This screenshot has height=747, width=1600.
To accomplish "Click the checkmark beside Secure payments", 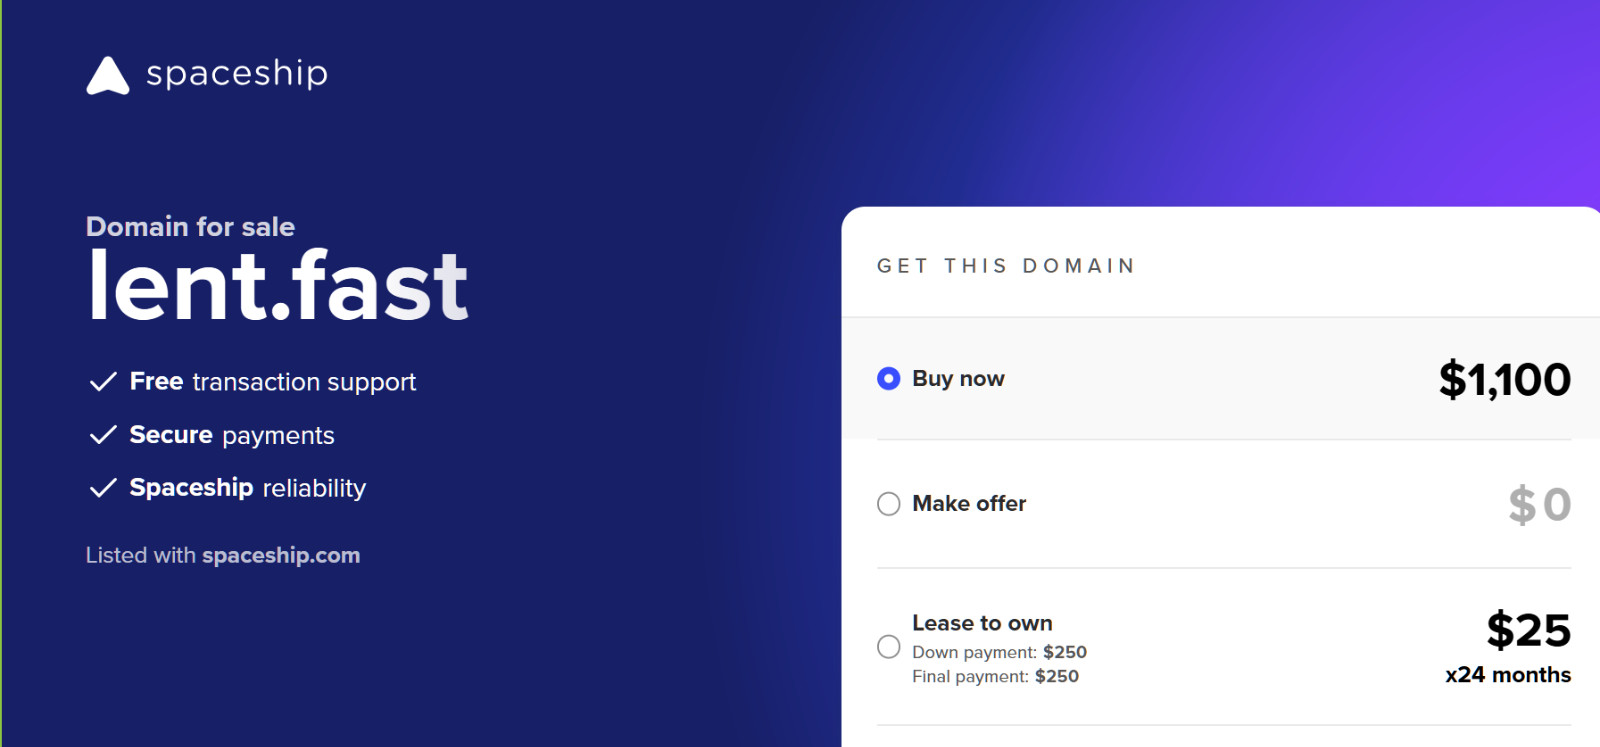I will [x=100, y=434].
